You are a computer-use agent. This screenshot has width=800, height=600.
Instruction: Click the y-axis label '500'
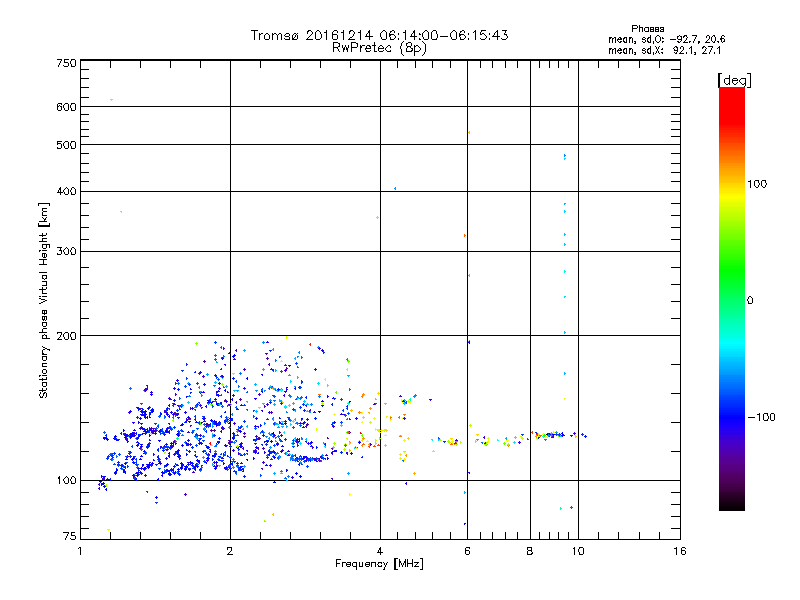[66, 145]
